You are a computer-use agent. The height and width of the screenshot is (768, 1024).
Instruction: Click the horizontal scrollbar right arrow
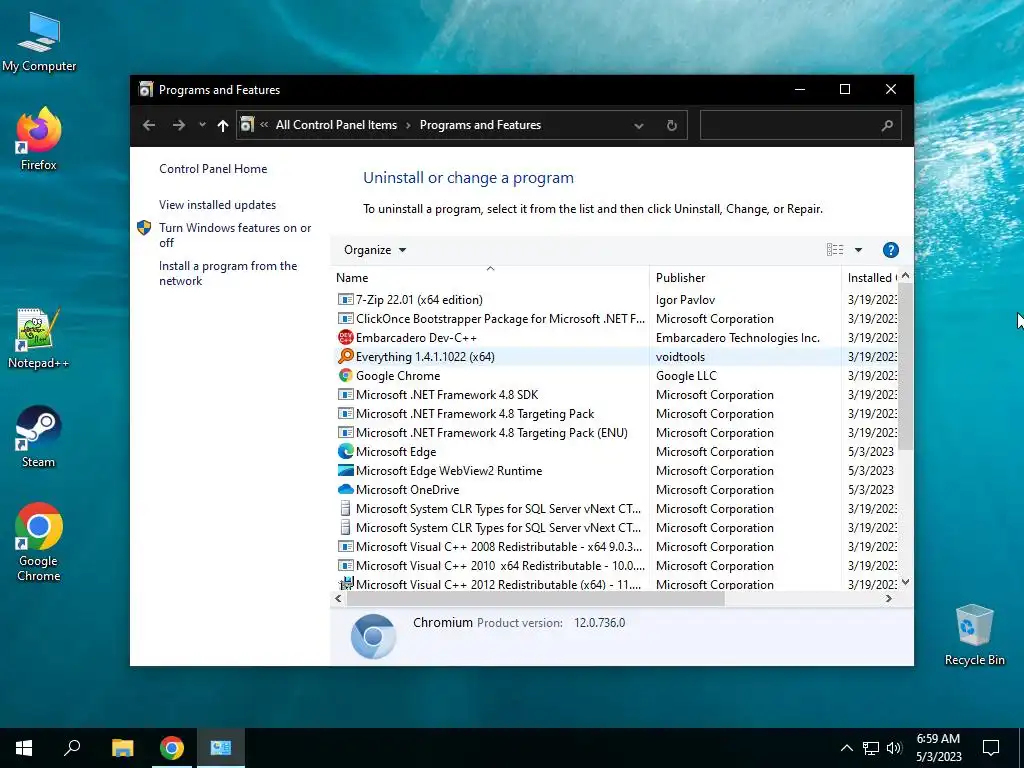tap(888, 598)
